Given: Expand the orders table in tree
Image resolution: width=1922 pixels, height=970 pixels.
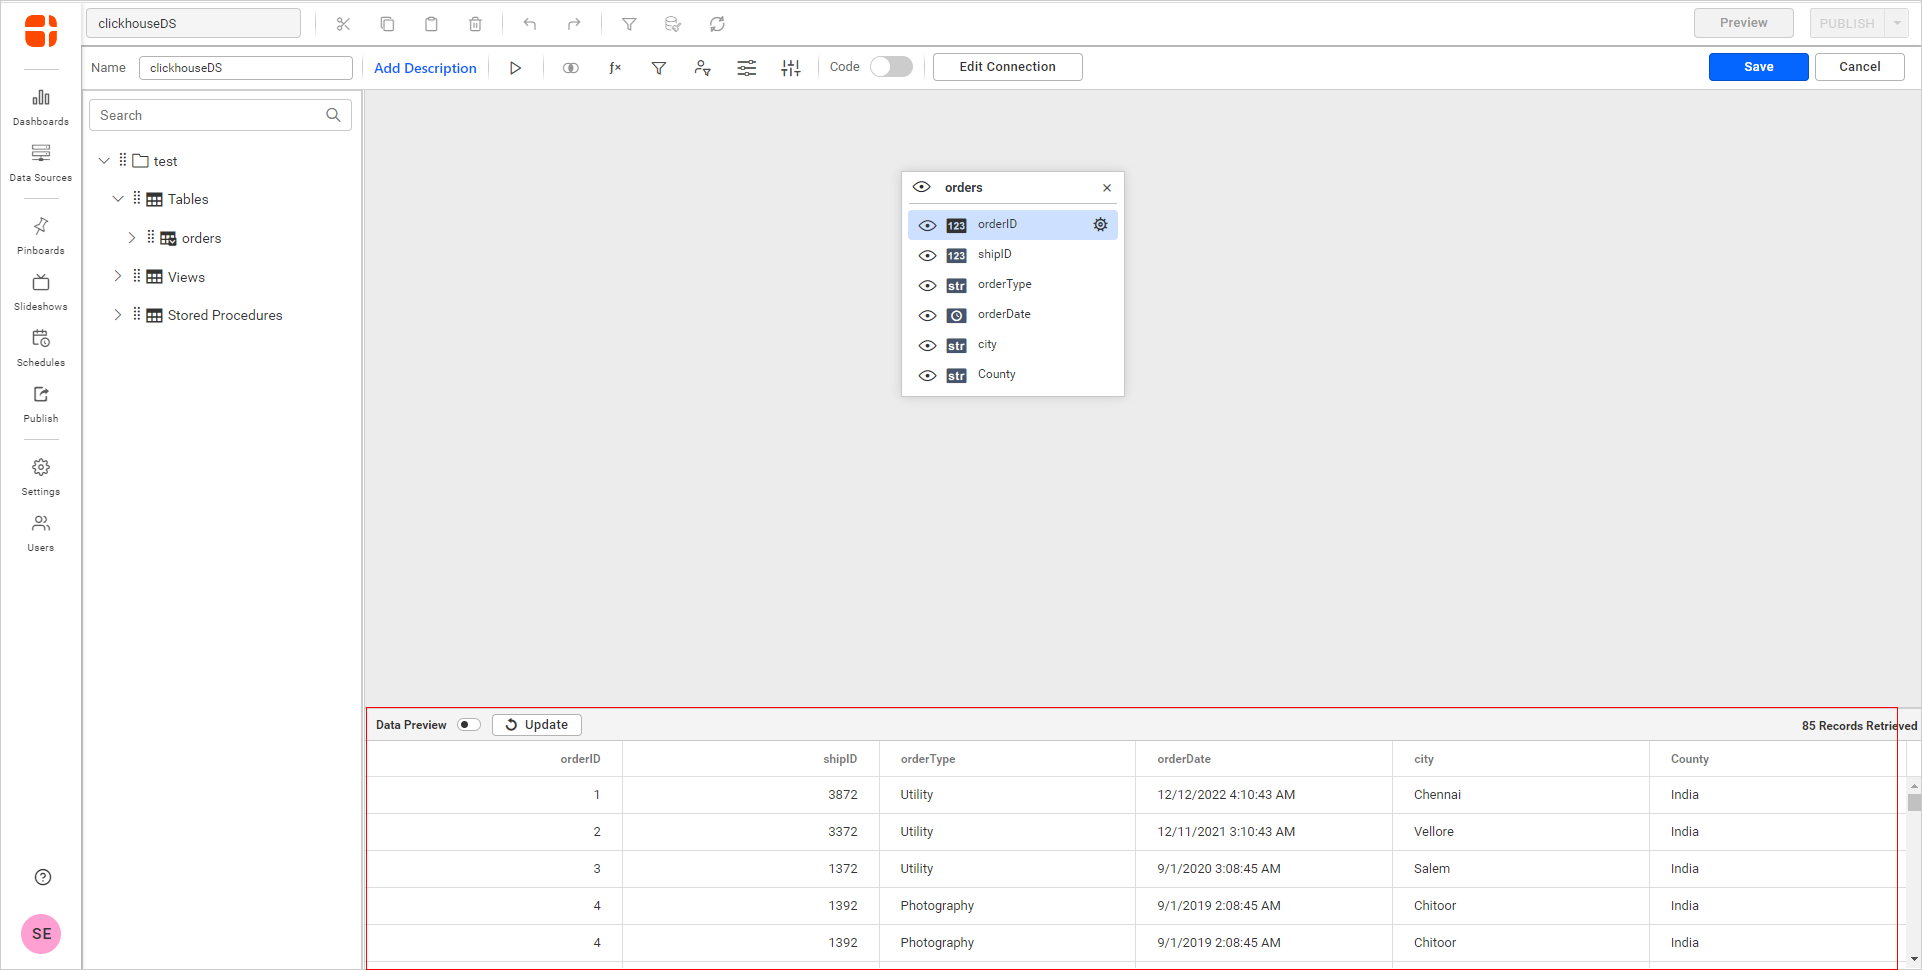Looking at the screenshot, I should pos(132,238).
